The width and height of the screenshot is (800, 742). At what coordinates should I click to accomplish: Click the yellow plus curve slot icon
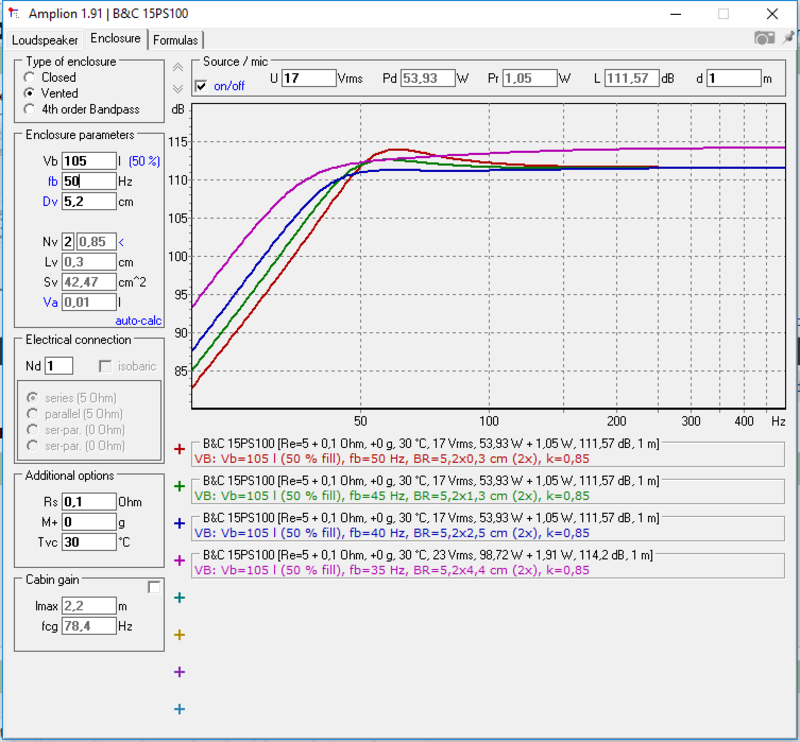tap(179, 635)
